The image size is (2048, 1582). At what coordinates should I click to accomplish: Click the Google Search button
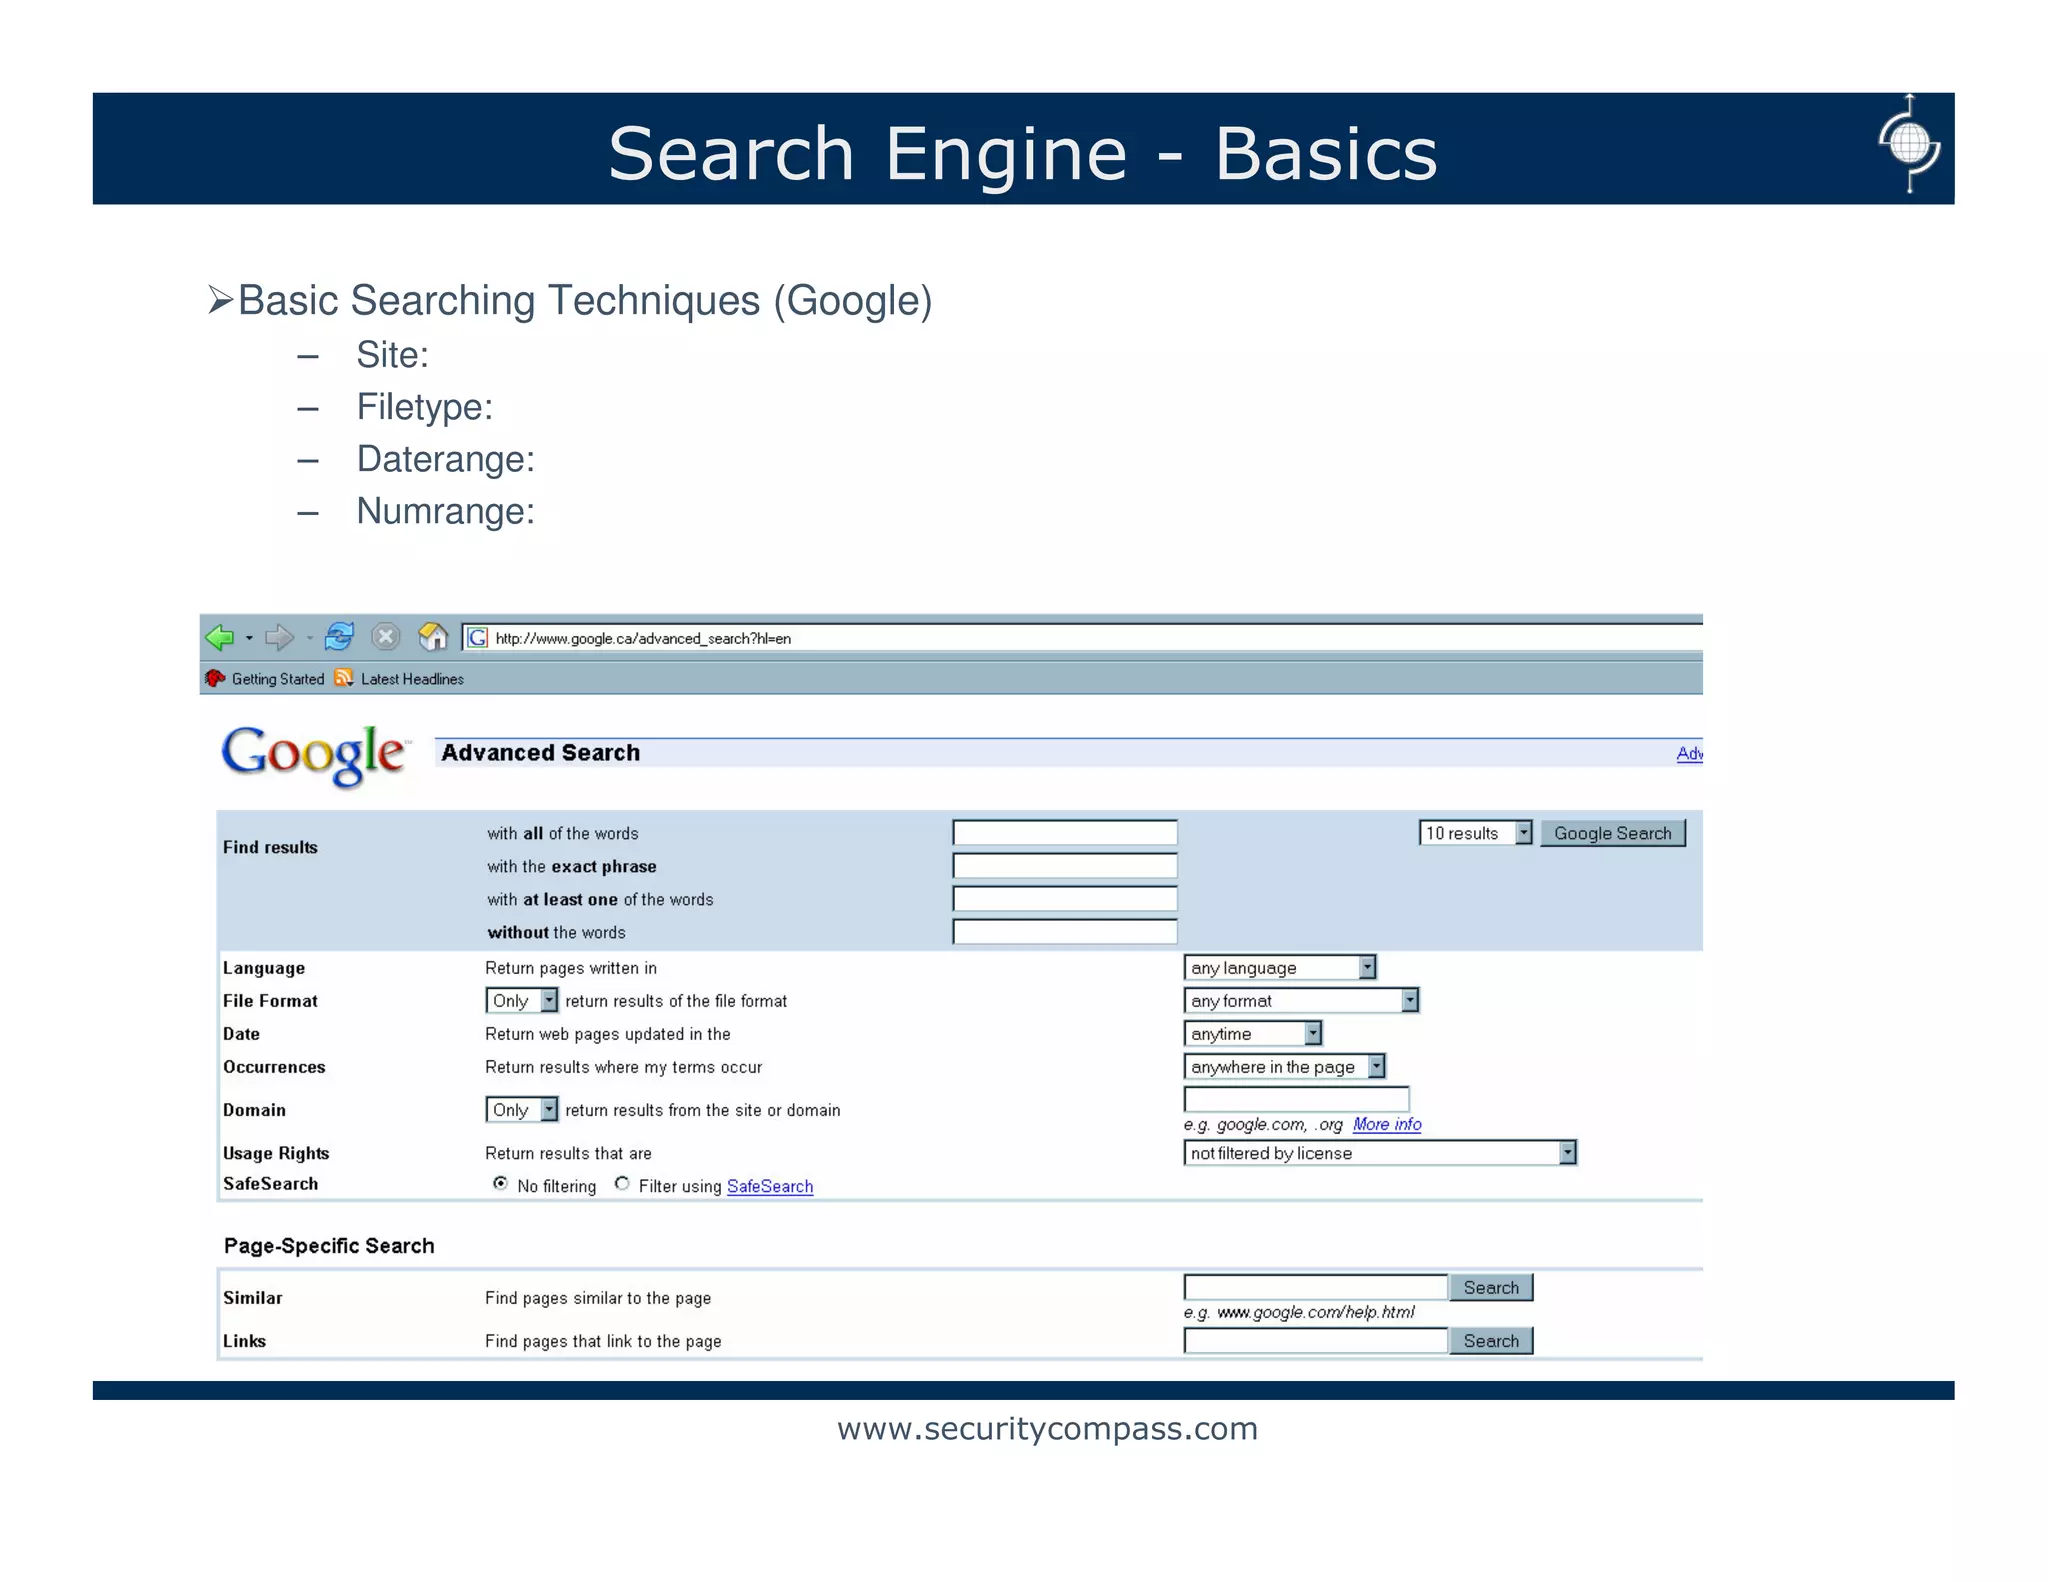pyautogui.click(x=1613, y=833)
